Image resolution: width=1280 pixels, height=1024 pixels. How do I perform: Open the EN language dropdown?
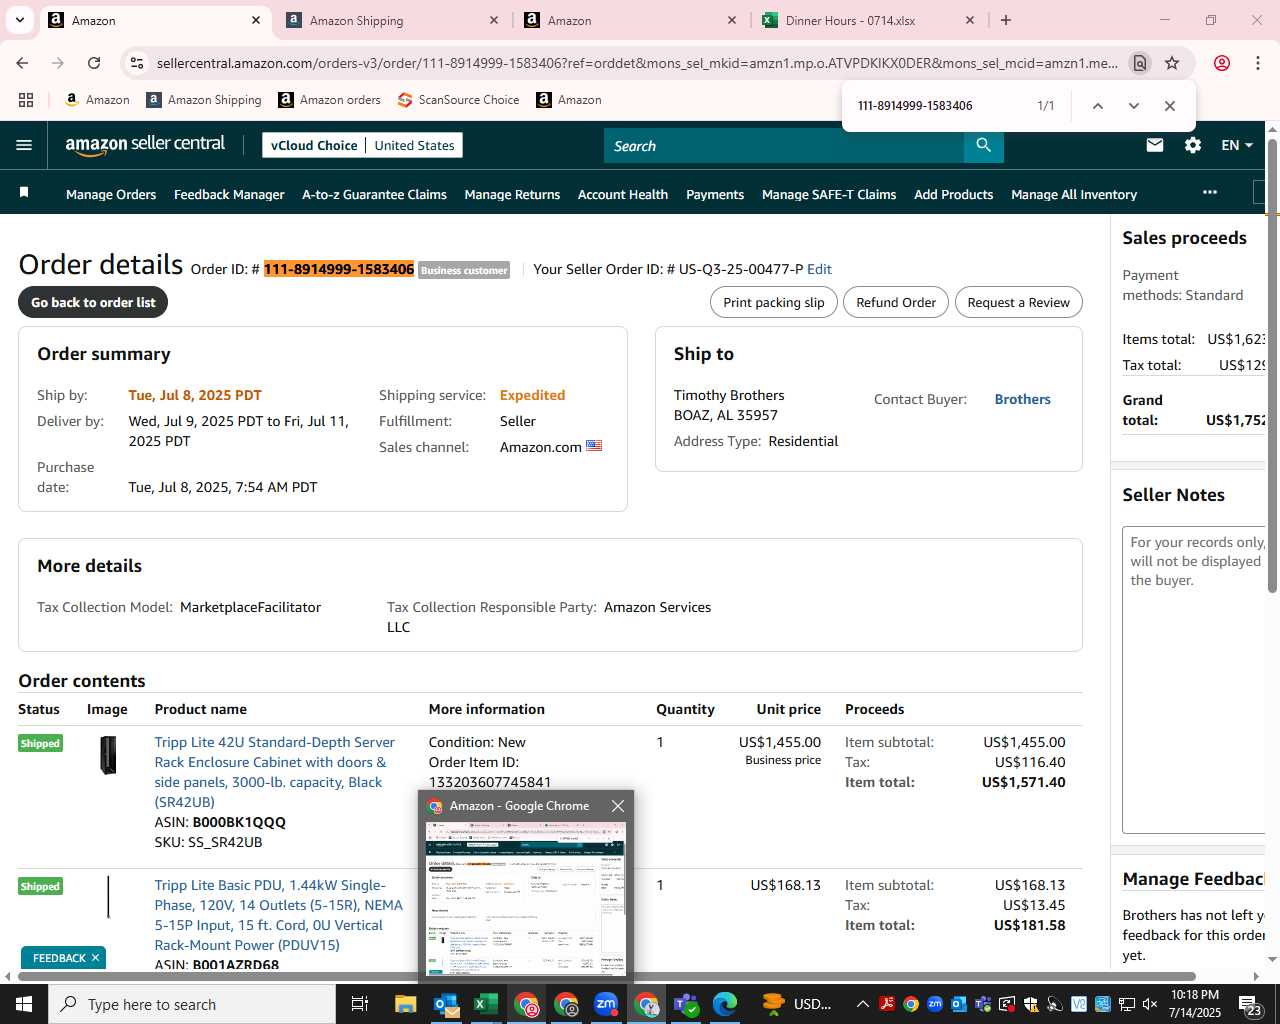(1237, 146)
